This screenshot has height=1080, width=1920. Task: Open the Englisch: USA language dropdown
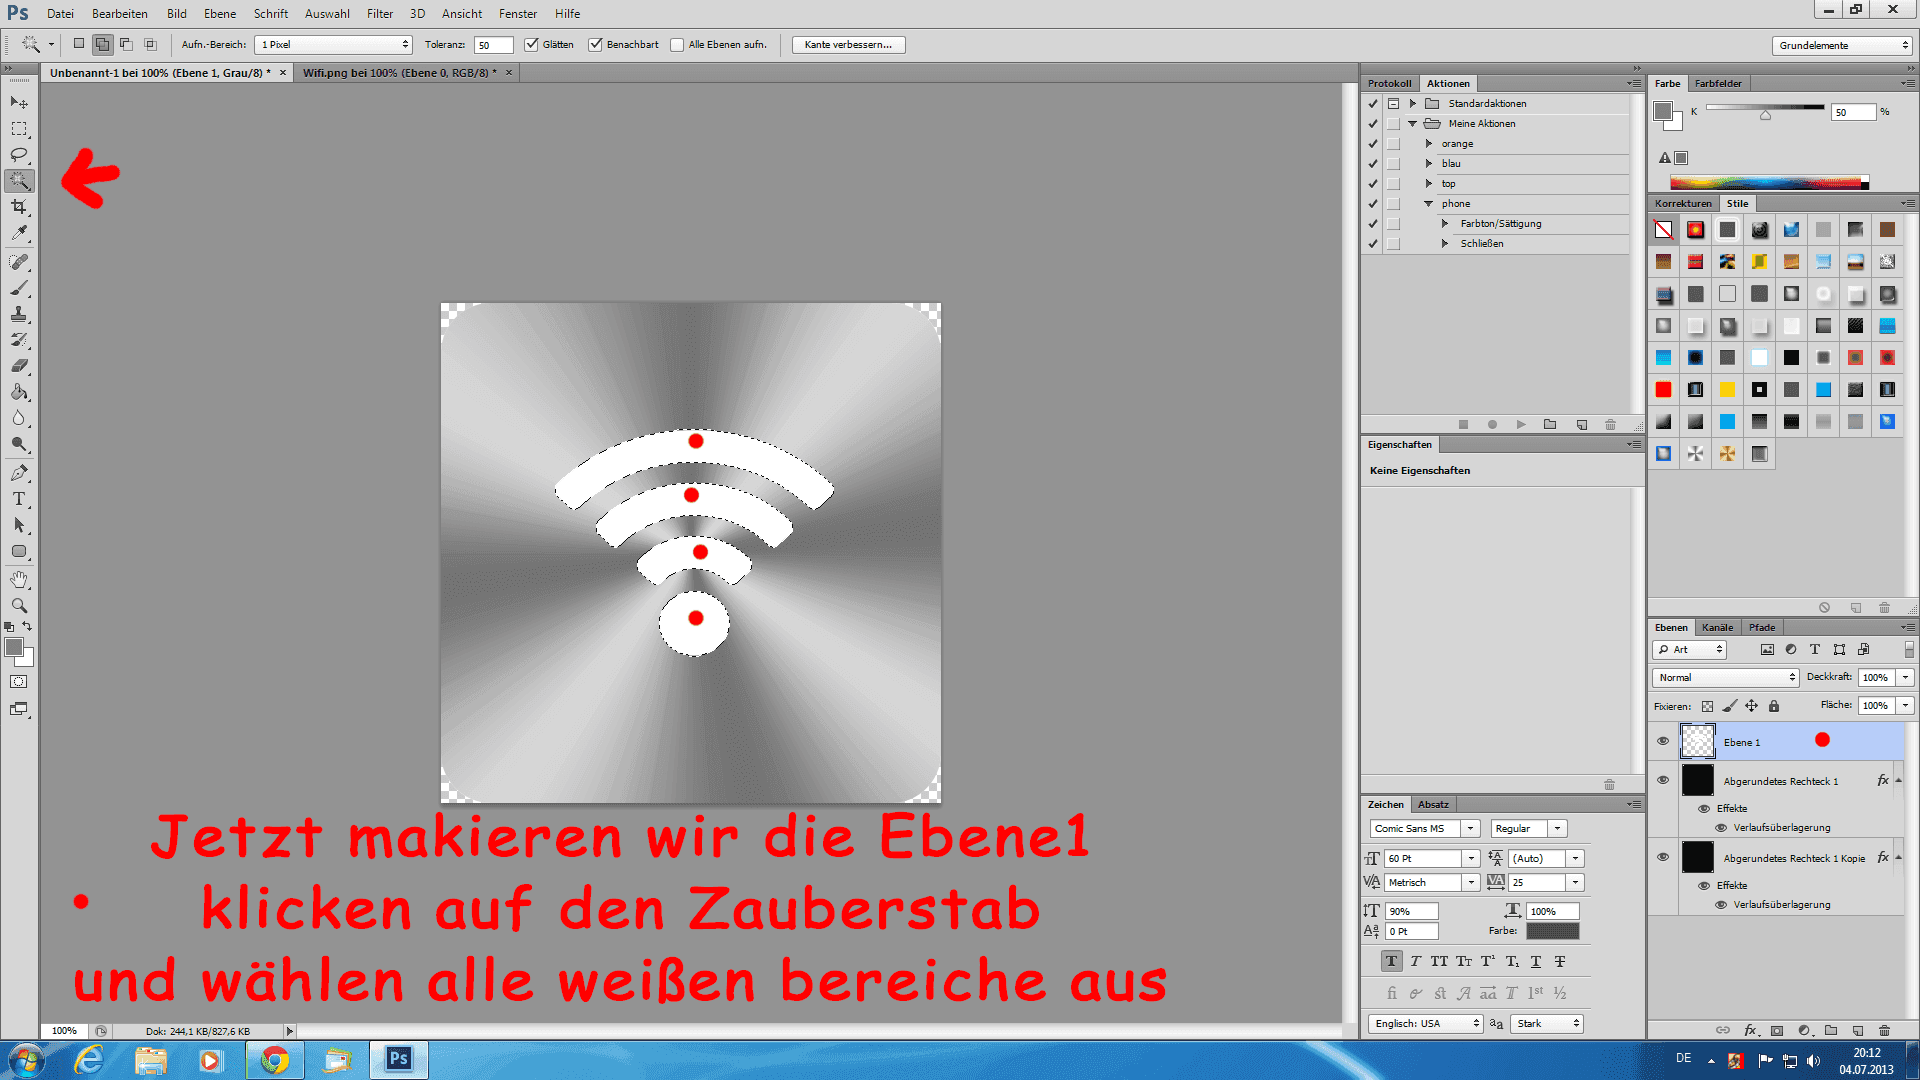coord(1425,1024)
